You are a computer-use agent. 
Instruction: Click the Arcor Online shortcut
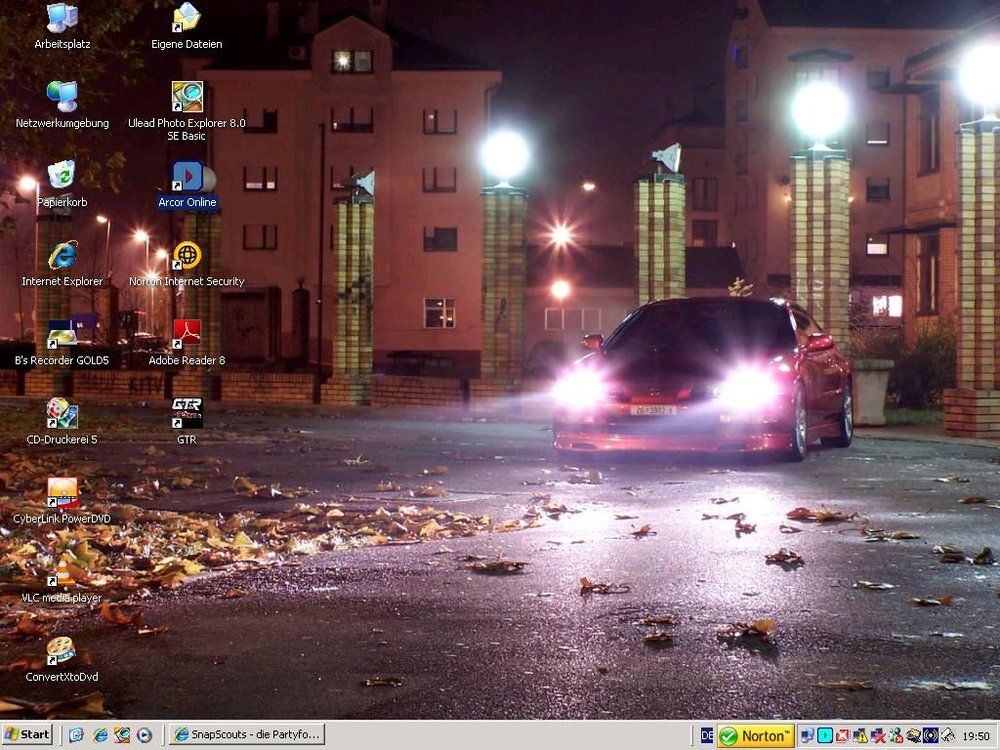[x=187, y=177]
